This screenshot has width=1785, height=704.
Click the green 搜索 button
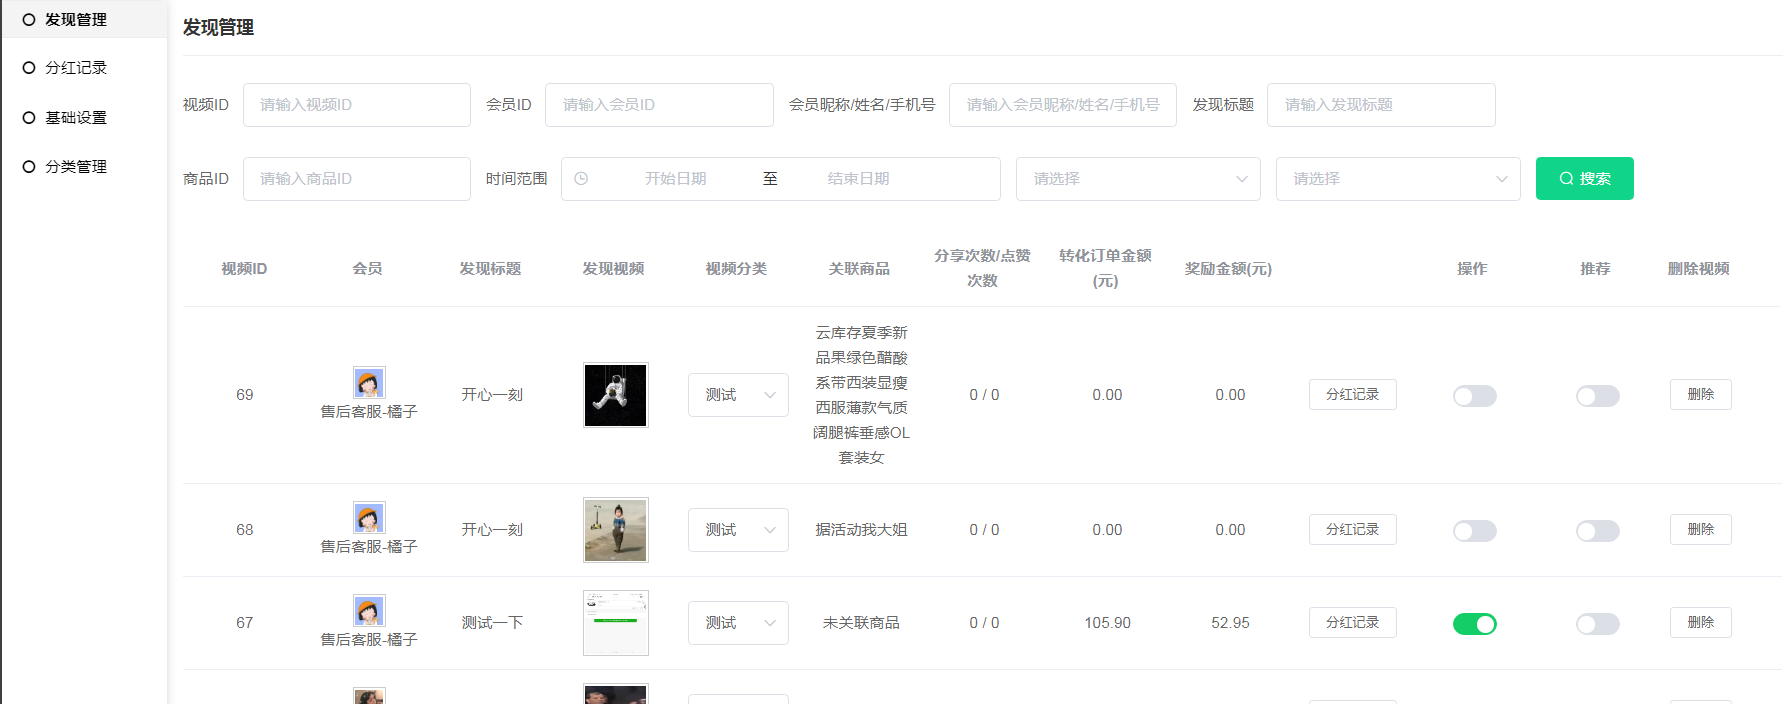coord(1585,179)
